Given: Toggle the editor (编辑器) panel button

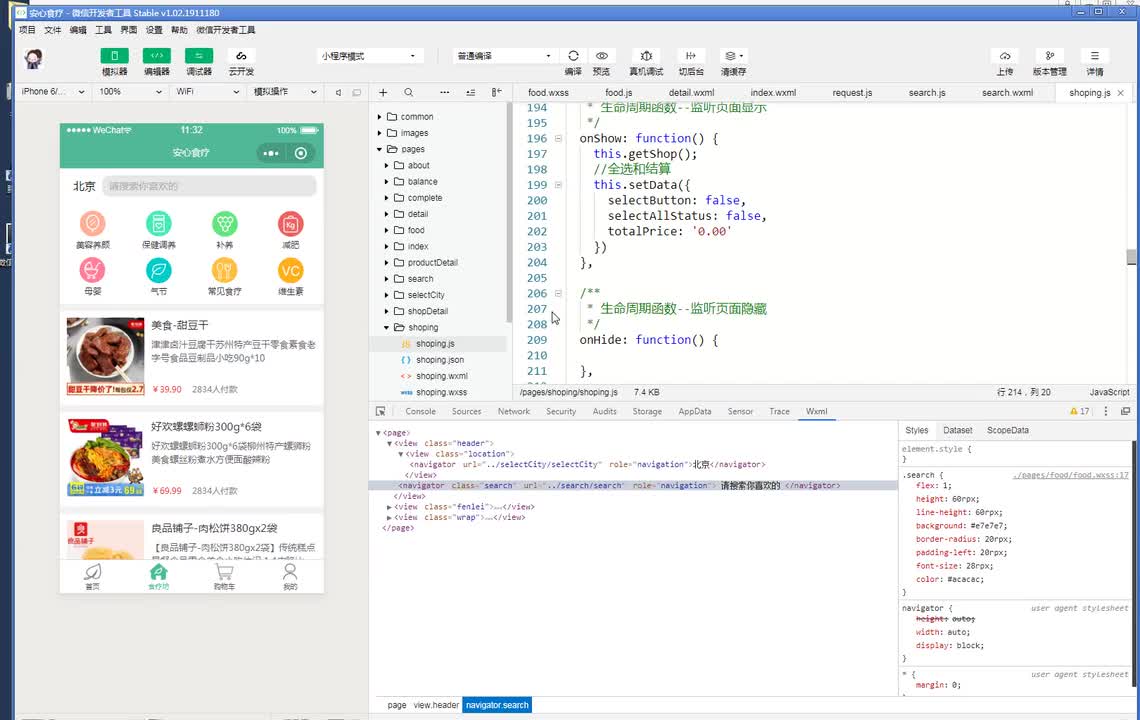Looking at the screenshot, I should click(156, 56).
